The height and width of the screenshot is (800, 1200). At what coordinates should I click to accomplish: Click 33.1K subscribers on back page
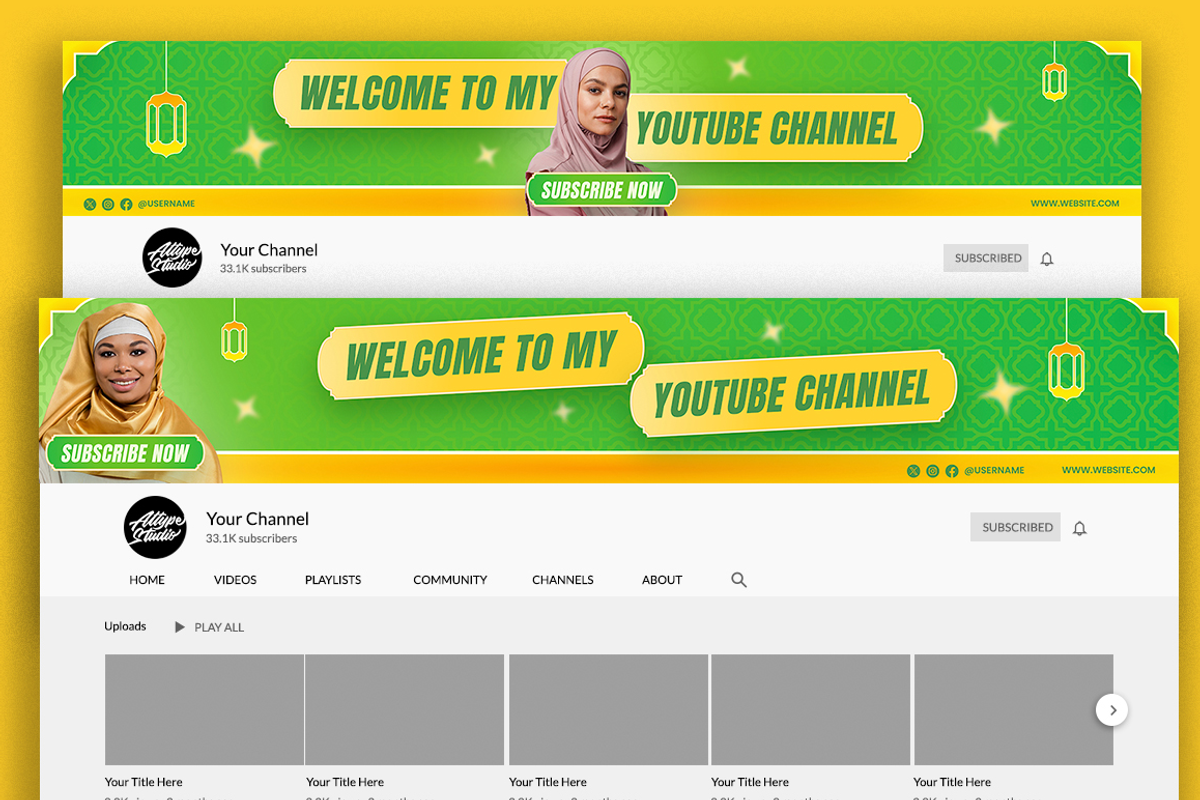[263, 269]
